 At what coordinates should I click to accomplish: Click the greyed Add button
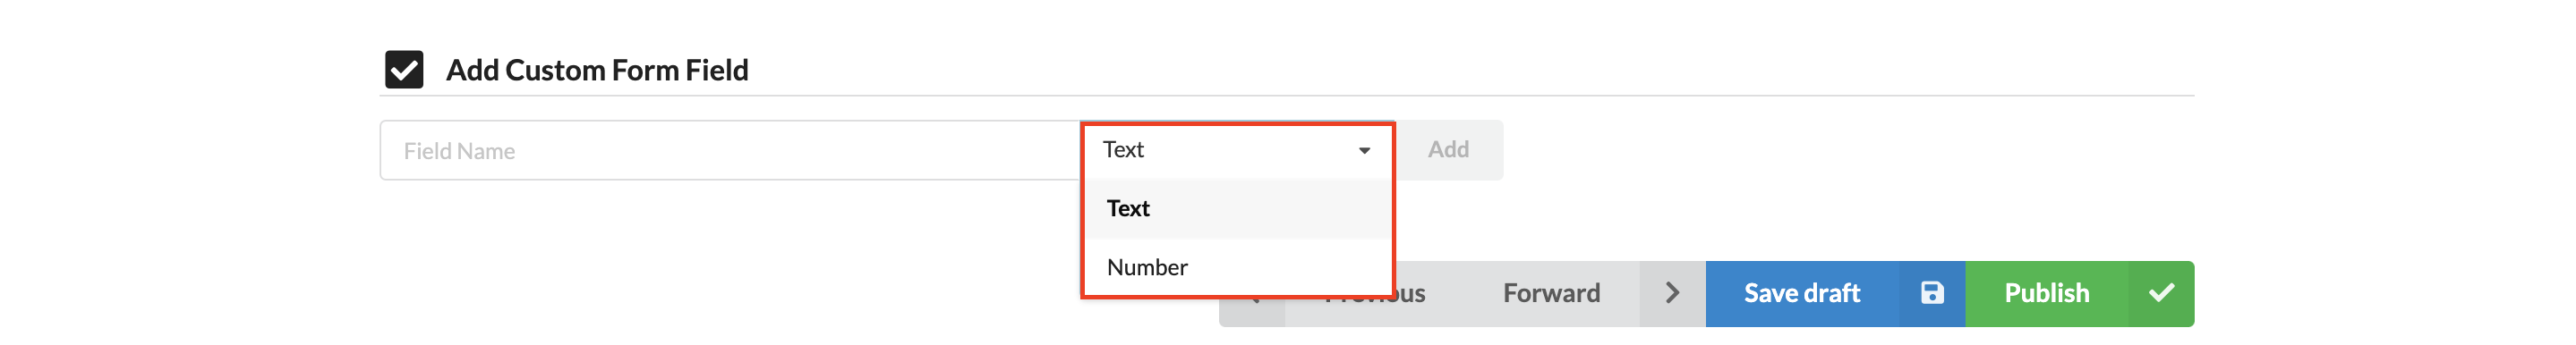click(x=1448, y=150)
